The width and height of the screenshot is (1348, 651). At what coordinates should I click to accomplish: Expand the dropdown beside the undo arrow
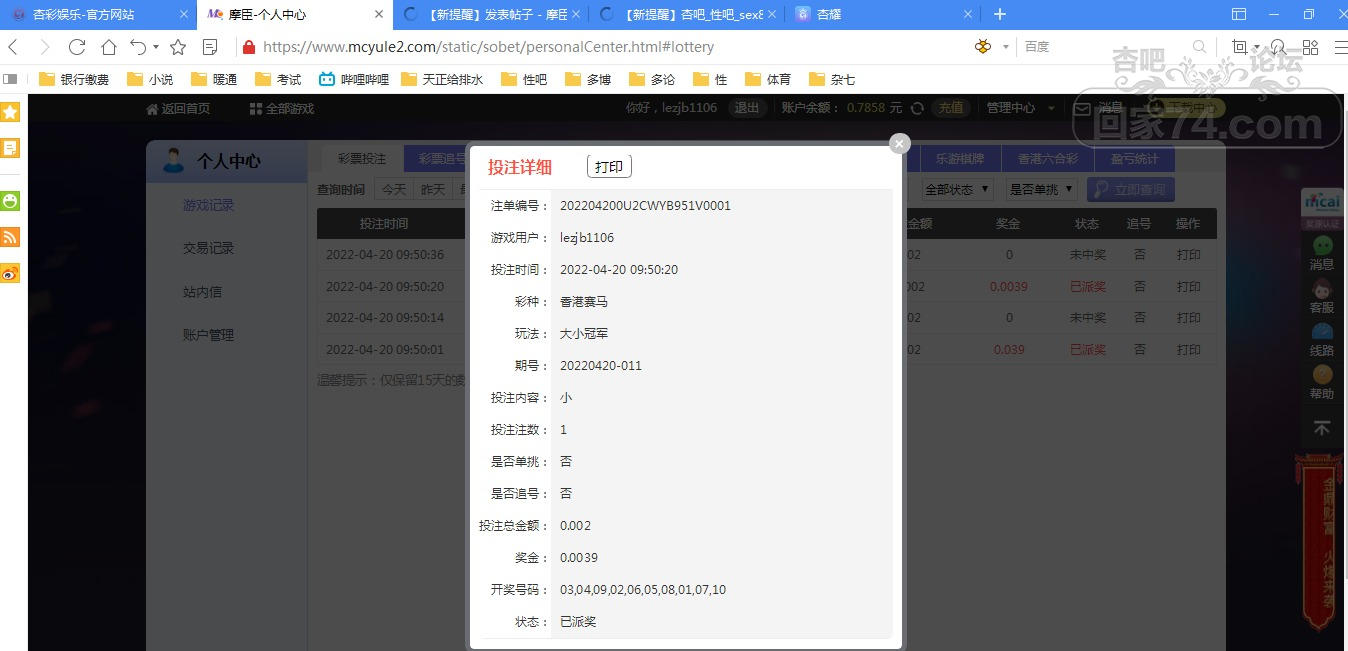click(156, 47)
